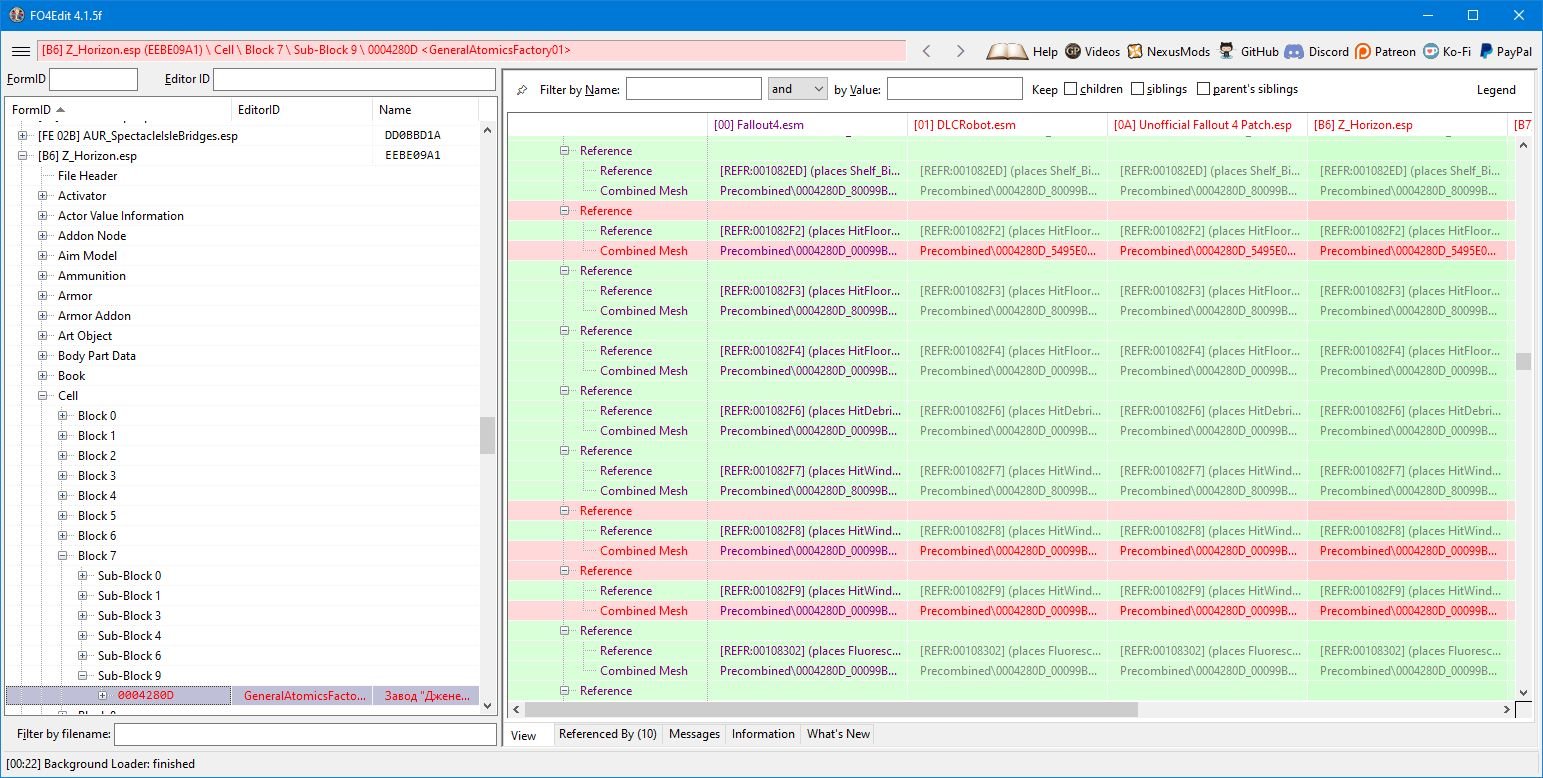Click the Videos link button

pos(1092,51)
